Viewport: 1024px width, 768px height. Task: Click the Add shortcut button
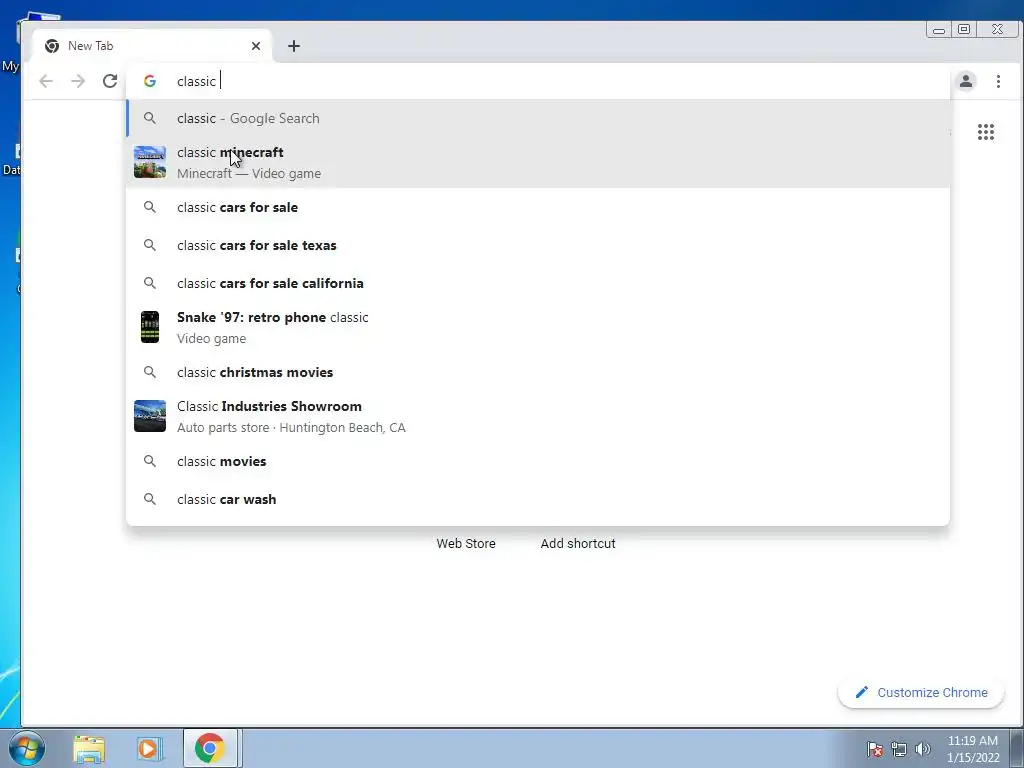(578, 543)
